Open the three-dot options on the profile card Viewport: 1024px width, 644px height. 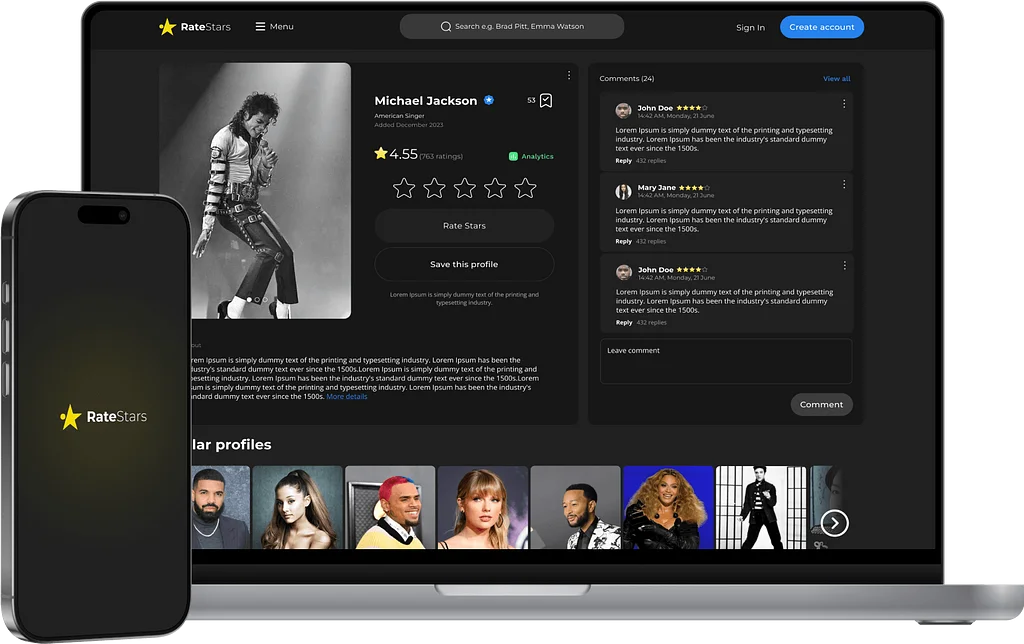click(569, 75)
